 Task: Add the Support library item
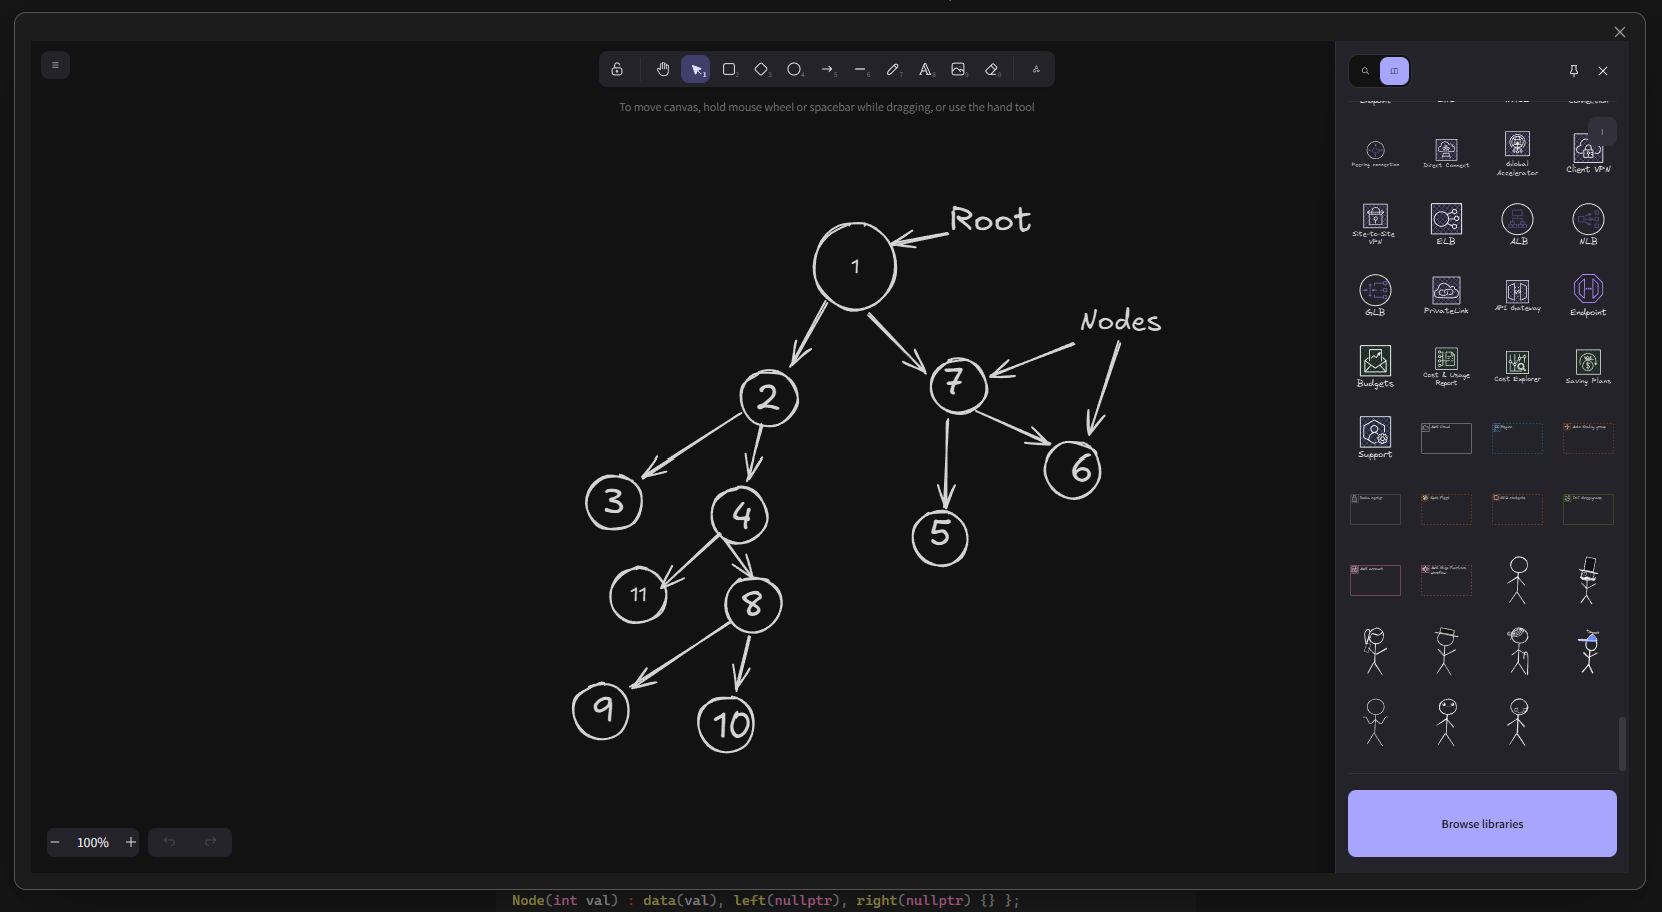1375,437
